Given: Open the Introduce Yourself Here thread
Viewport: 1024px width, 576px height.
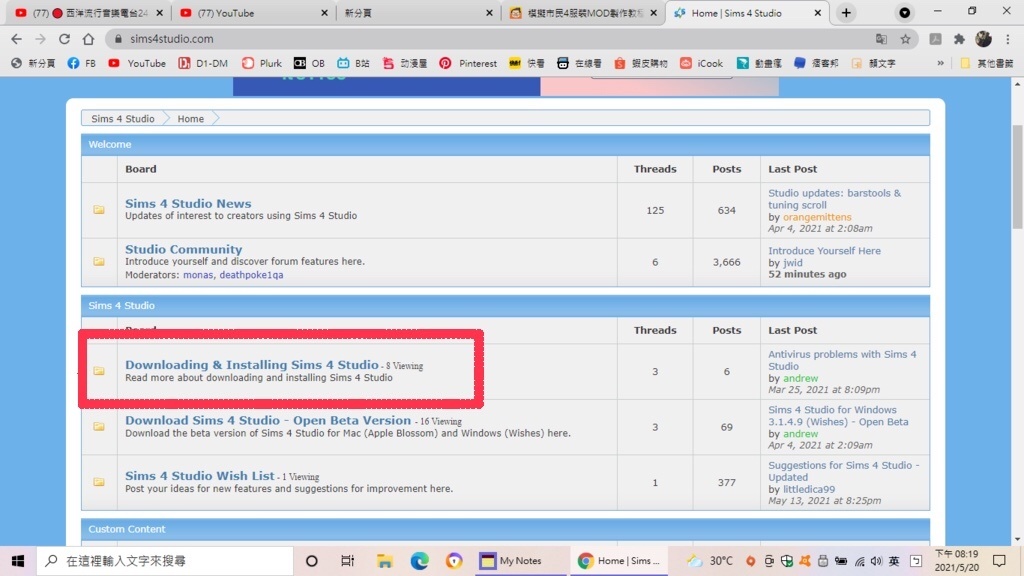Looking at the screenshot, I should [824, 251].
